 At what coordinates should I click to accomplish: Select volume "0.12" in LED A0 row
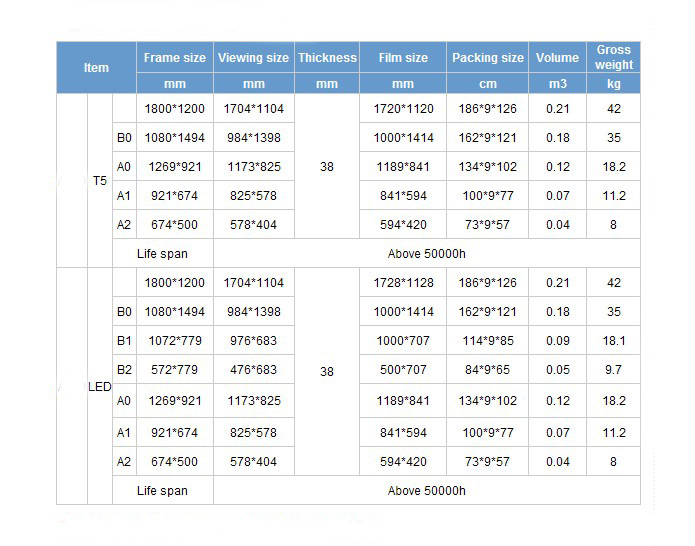[558, 401]
